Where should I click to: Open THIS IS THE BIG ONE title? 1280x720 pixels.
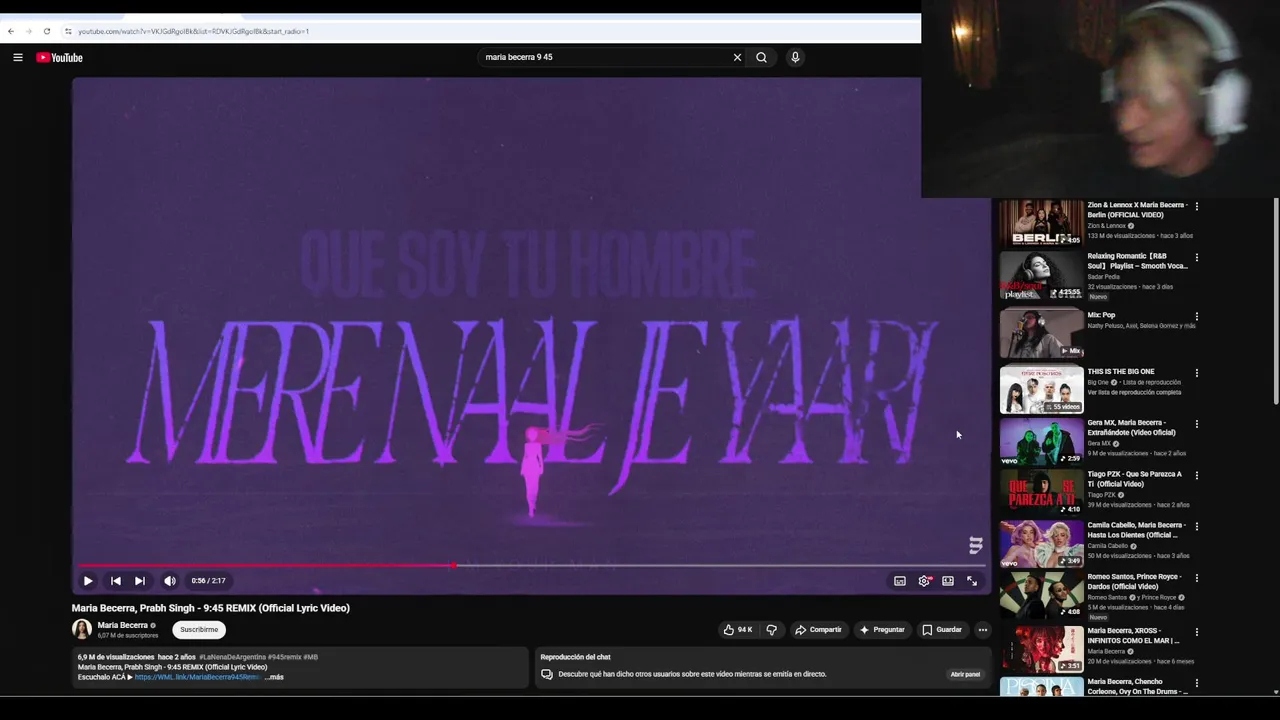1121,371
